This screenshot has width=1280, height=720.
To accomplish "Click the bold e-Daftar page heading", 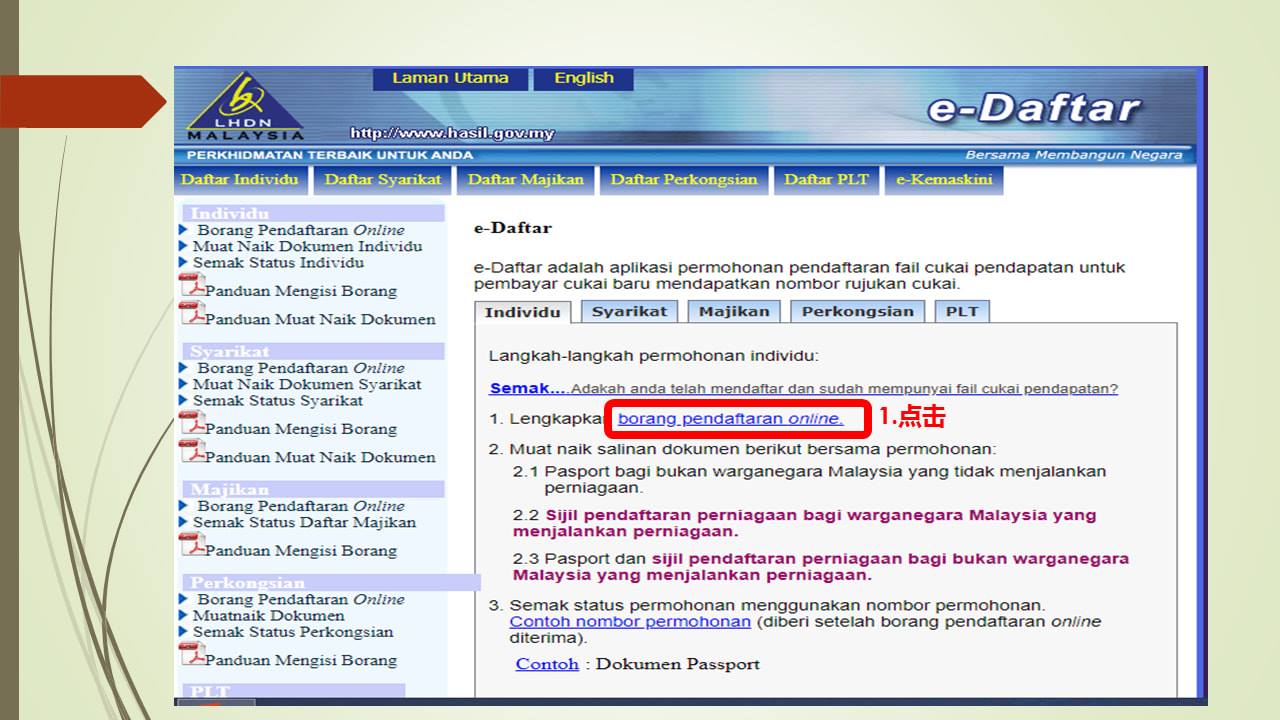I will (x=513, y=228).
